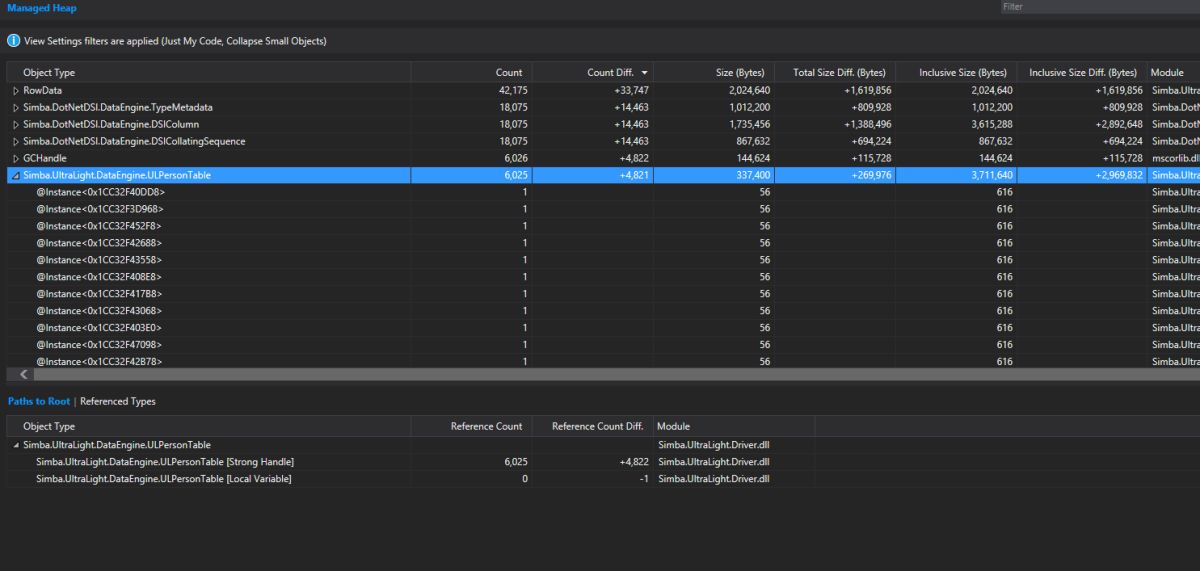Sort by the Count Diff. column header

click(x=593, y=72)
